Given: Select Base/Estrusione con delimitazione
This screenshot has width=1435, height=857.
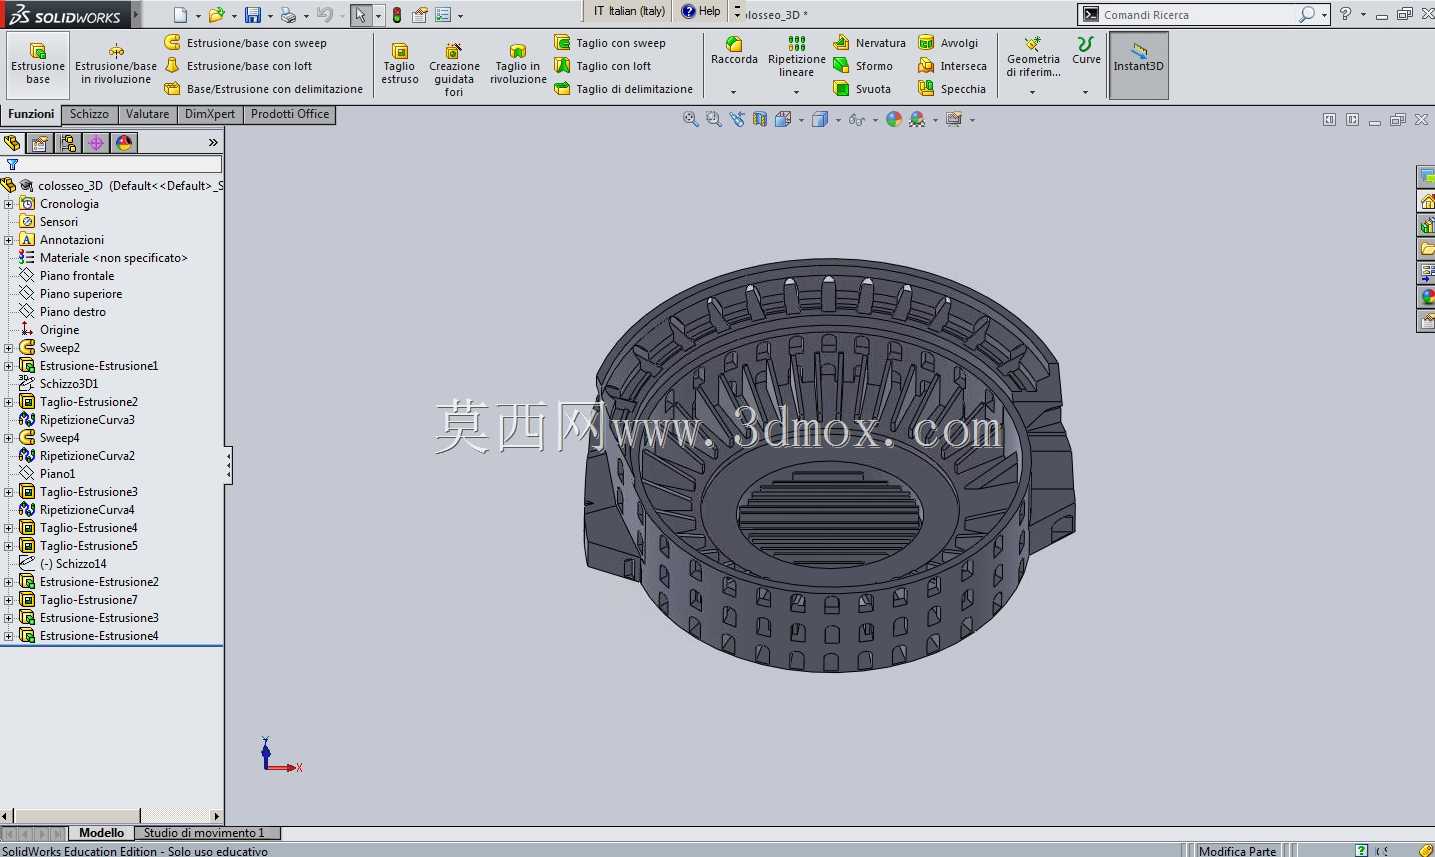Looking at the screenshot, I should 264,89.
